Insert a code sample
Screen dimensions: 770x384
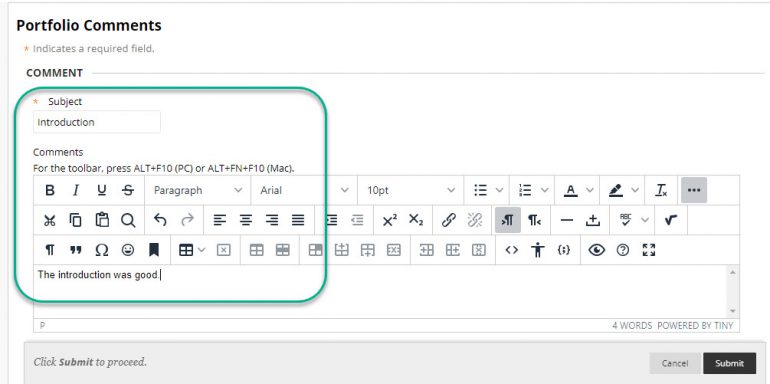tap(564, 250)
